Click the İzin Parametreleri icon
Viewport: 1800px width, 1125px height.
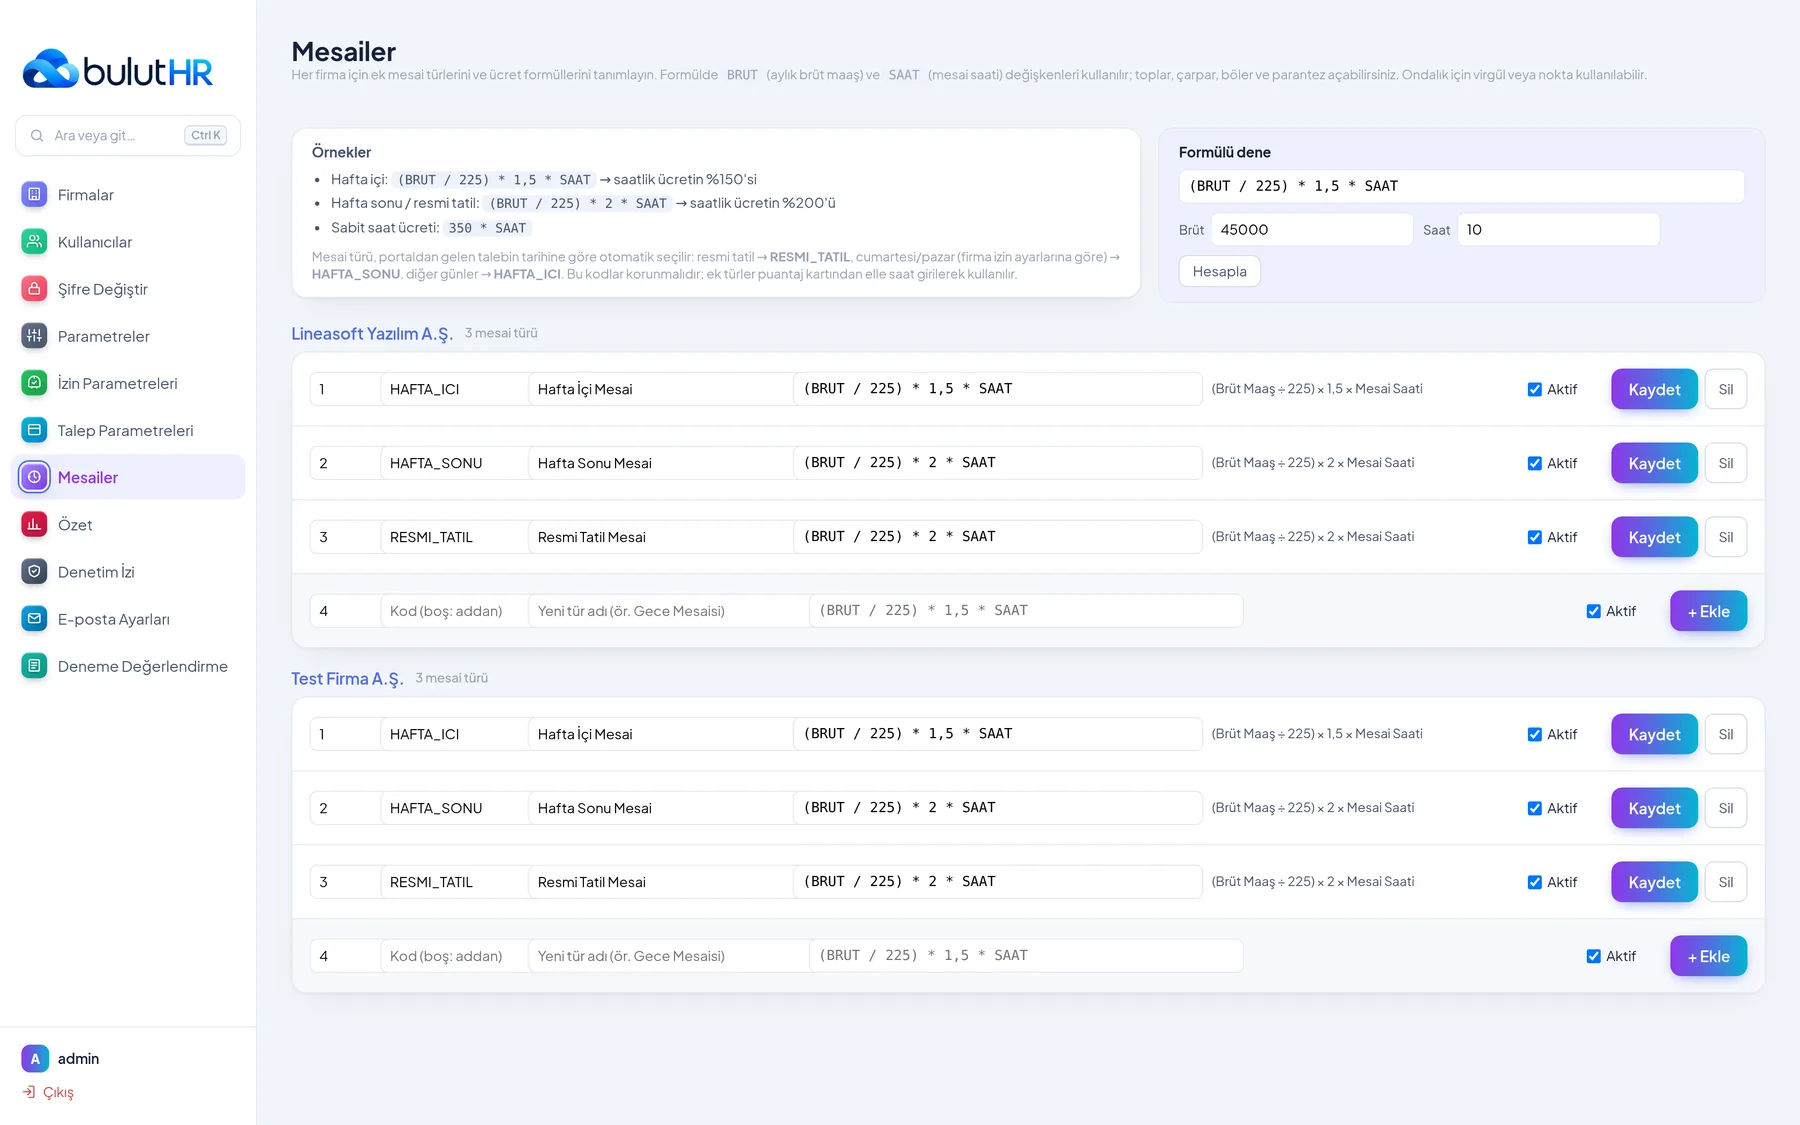(x=34, y=383)
